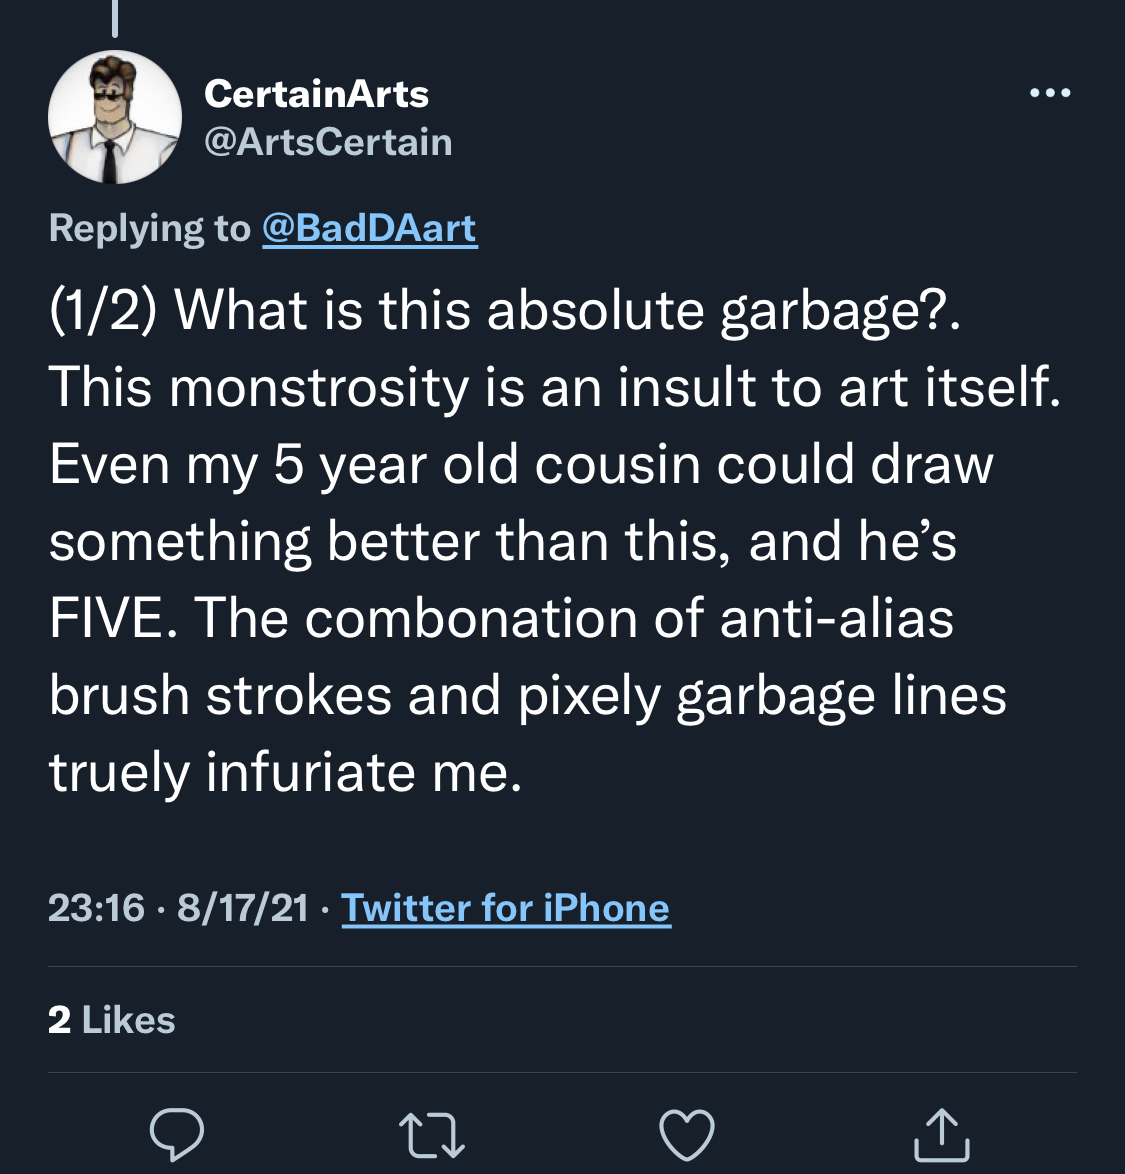Viewport: 1125px width, 1174px height.
Task: Open the three-dot more options menu
Action: point(1050,93)
